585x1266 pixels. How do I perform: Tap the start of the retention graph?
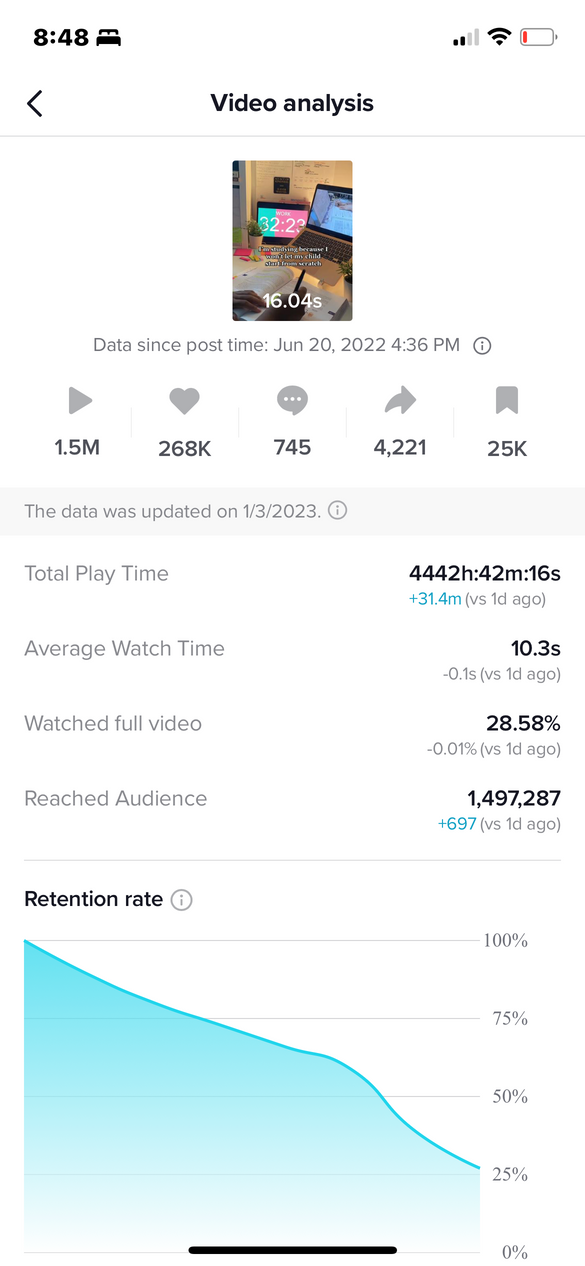26,942
